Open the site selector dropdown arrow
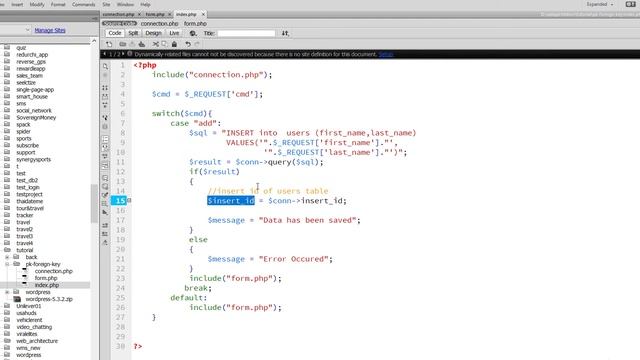 [x=27, y=30]
